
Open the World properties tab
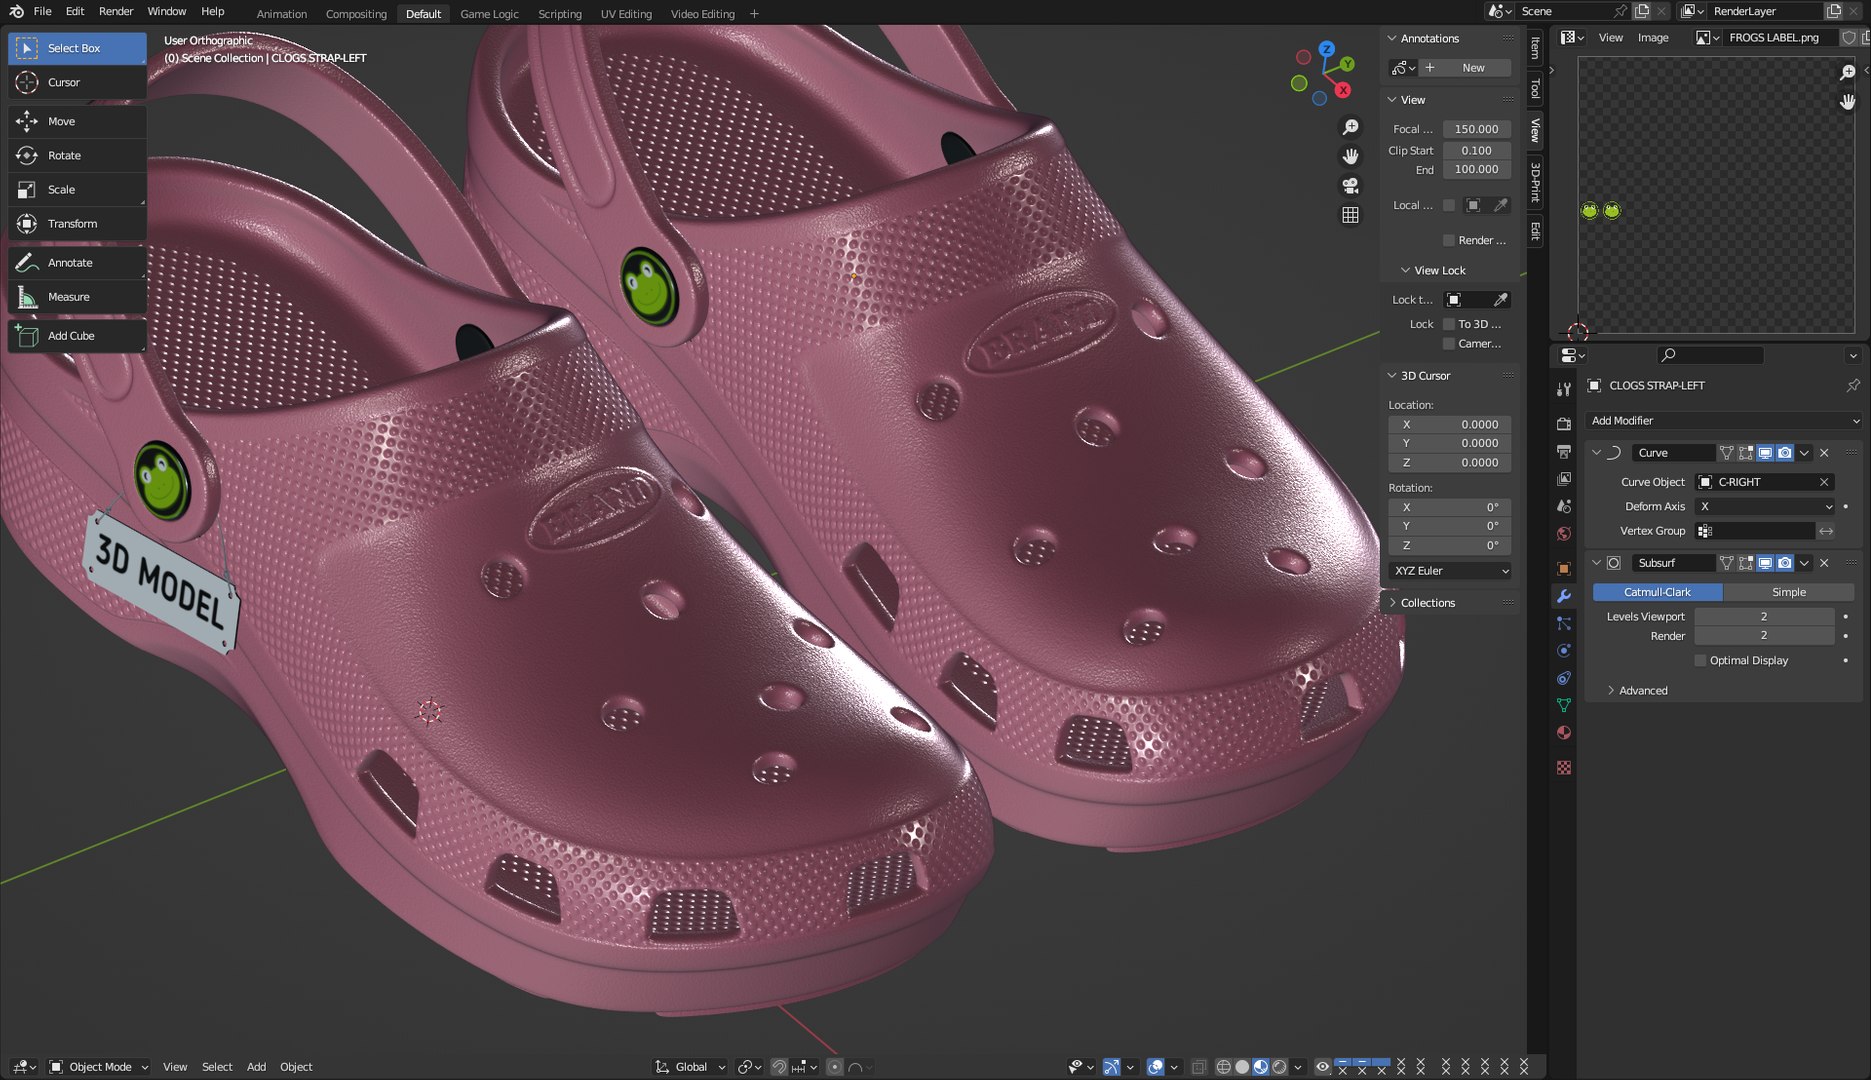point(1564,533)
